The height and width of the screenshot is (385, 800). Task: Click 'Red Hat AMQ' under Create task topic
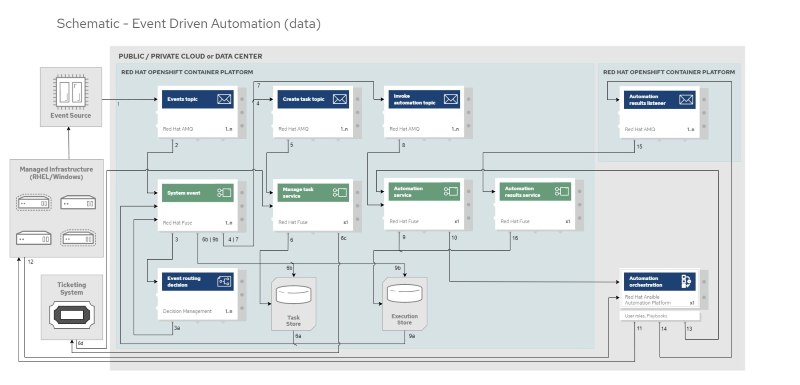click(x=294, y=129)
